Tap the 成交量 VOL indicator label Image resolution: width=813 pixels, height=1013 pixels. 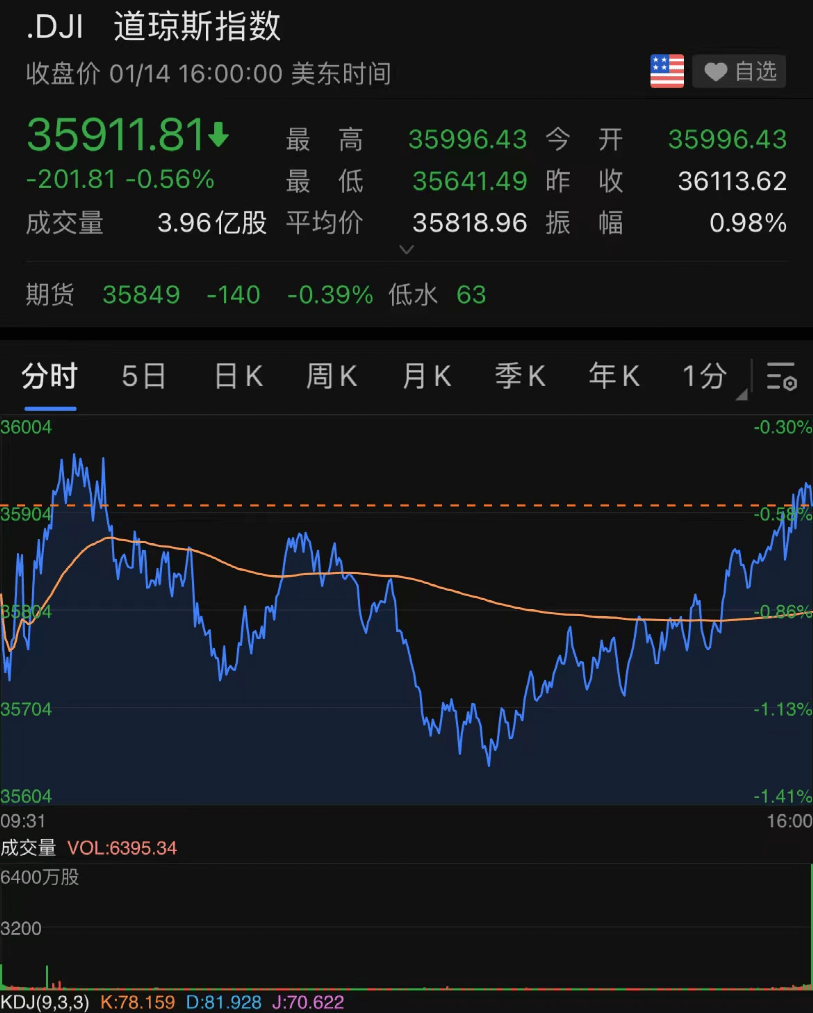point(89,848)
